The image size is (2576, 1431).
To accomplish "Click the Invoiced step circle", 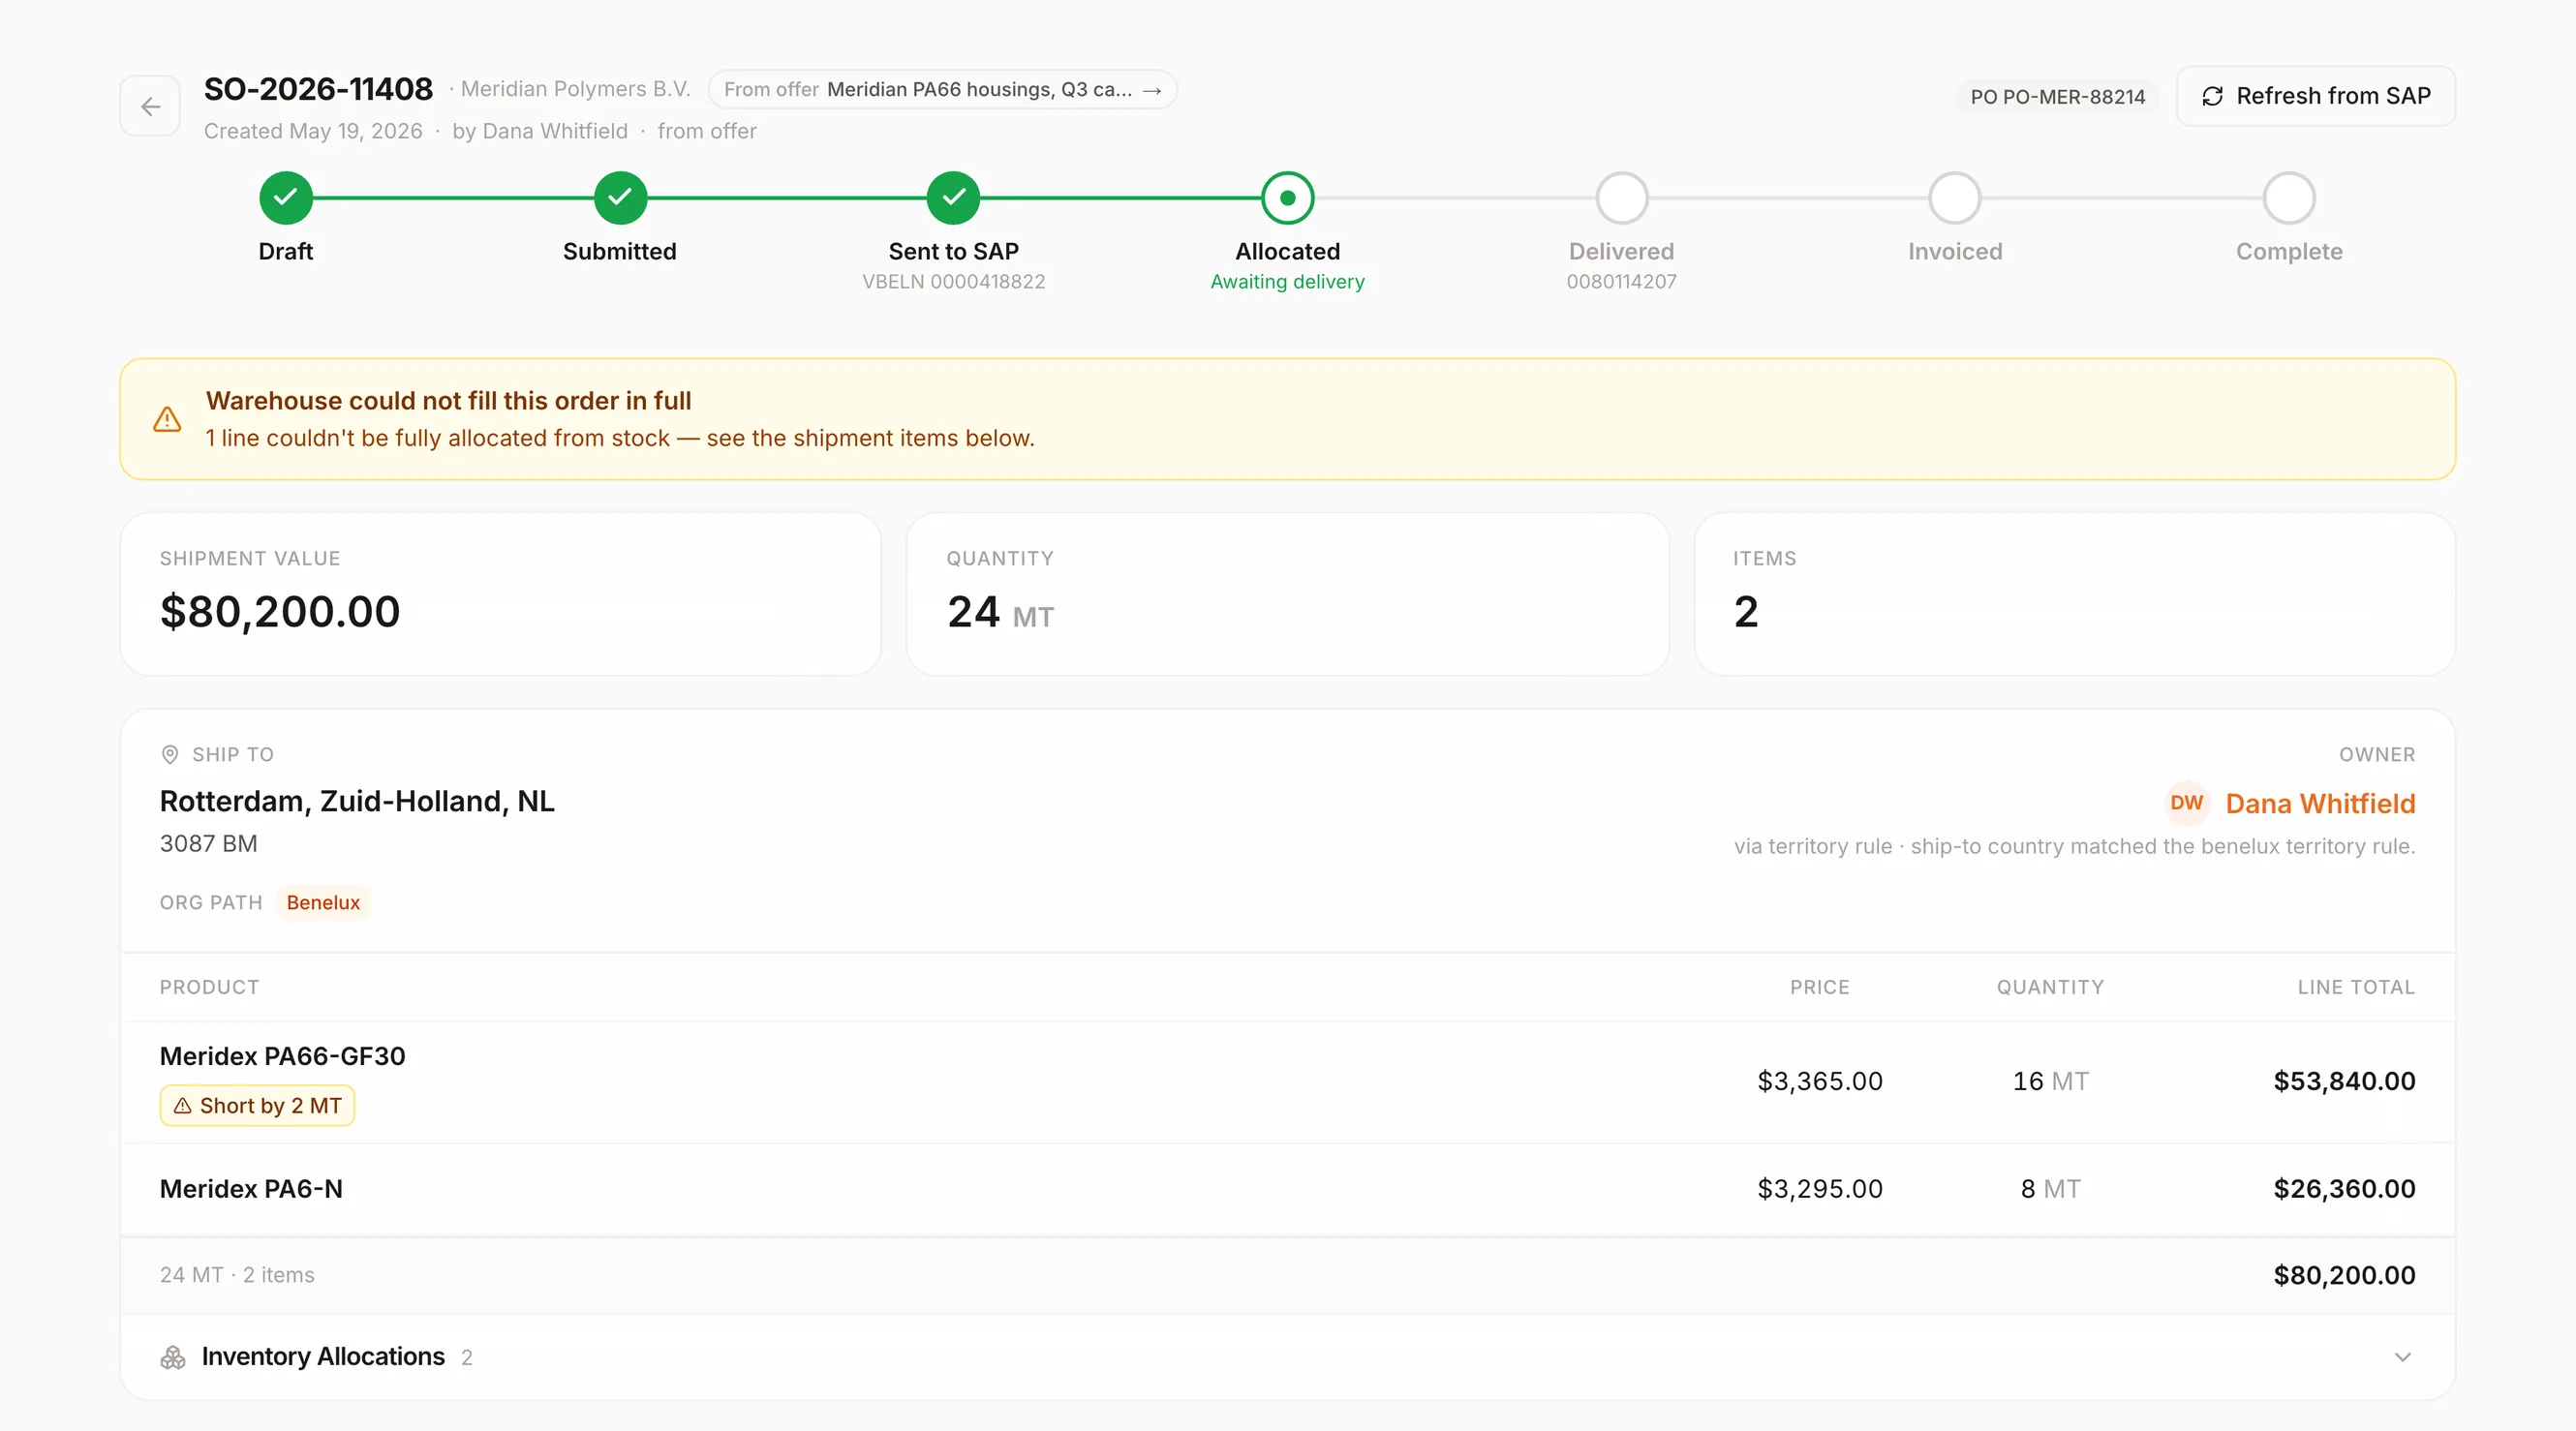I will pyautogui.click(x=1955, y=198).
